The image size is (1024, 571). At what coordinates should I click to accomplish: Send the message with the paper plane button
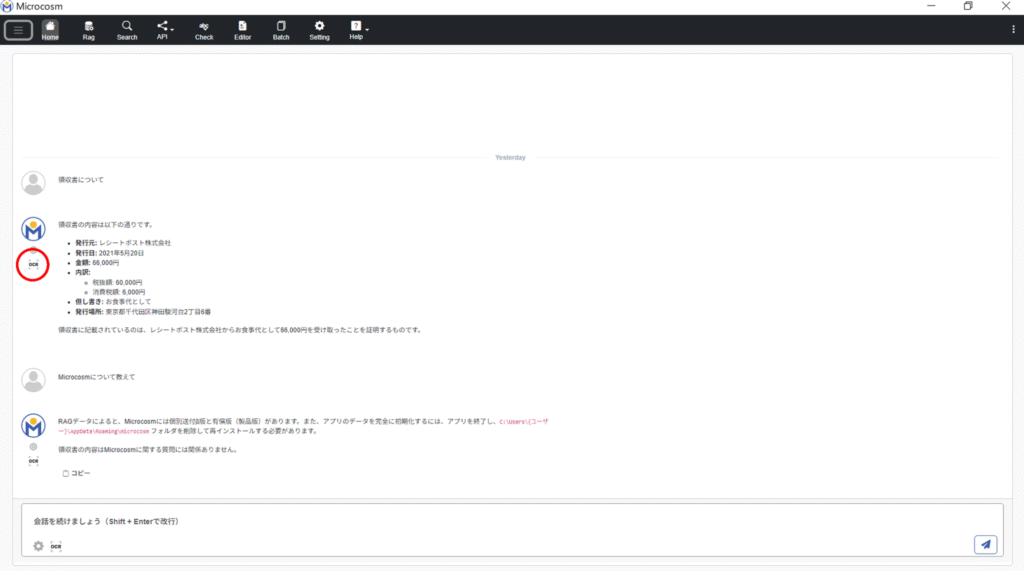(986, 544)
